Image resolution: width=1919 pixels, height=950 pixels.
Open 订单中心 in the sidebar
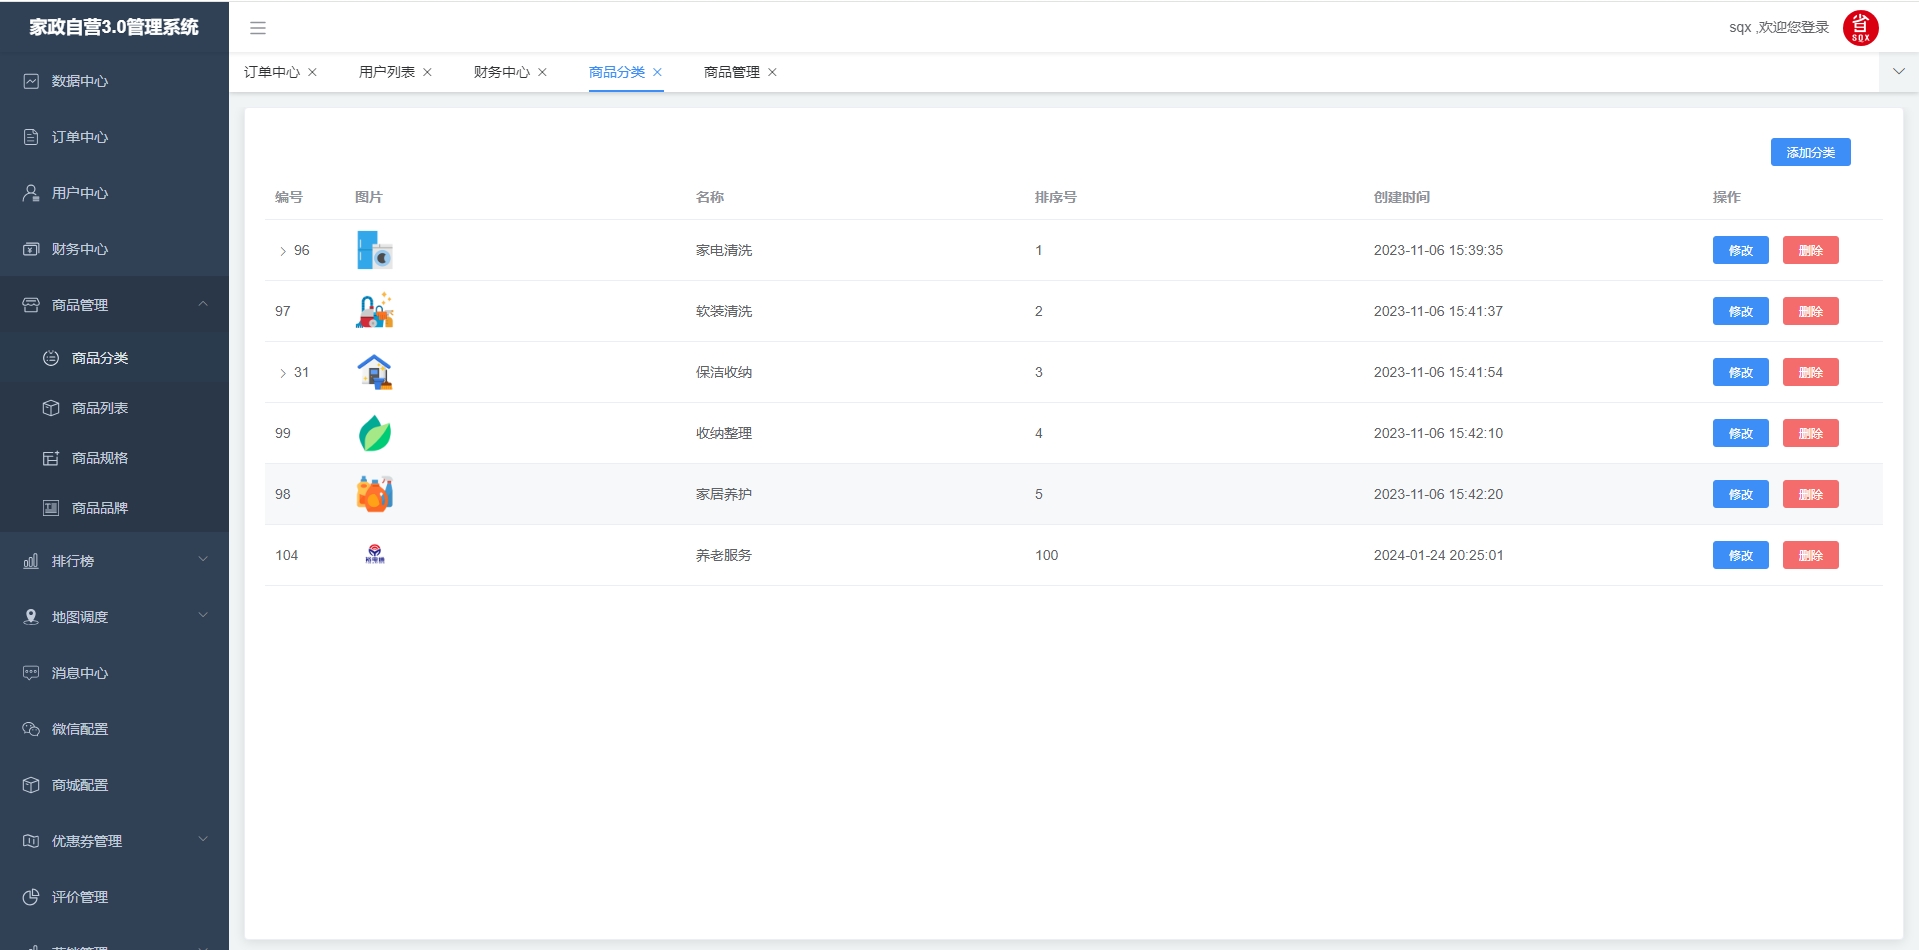click(80, 137)
